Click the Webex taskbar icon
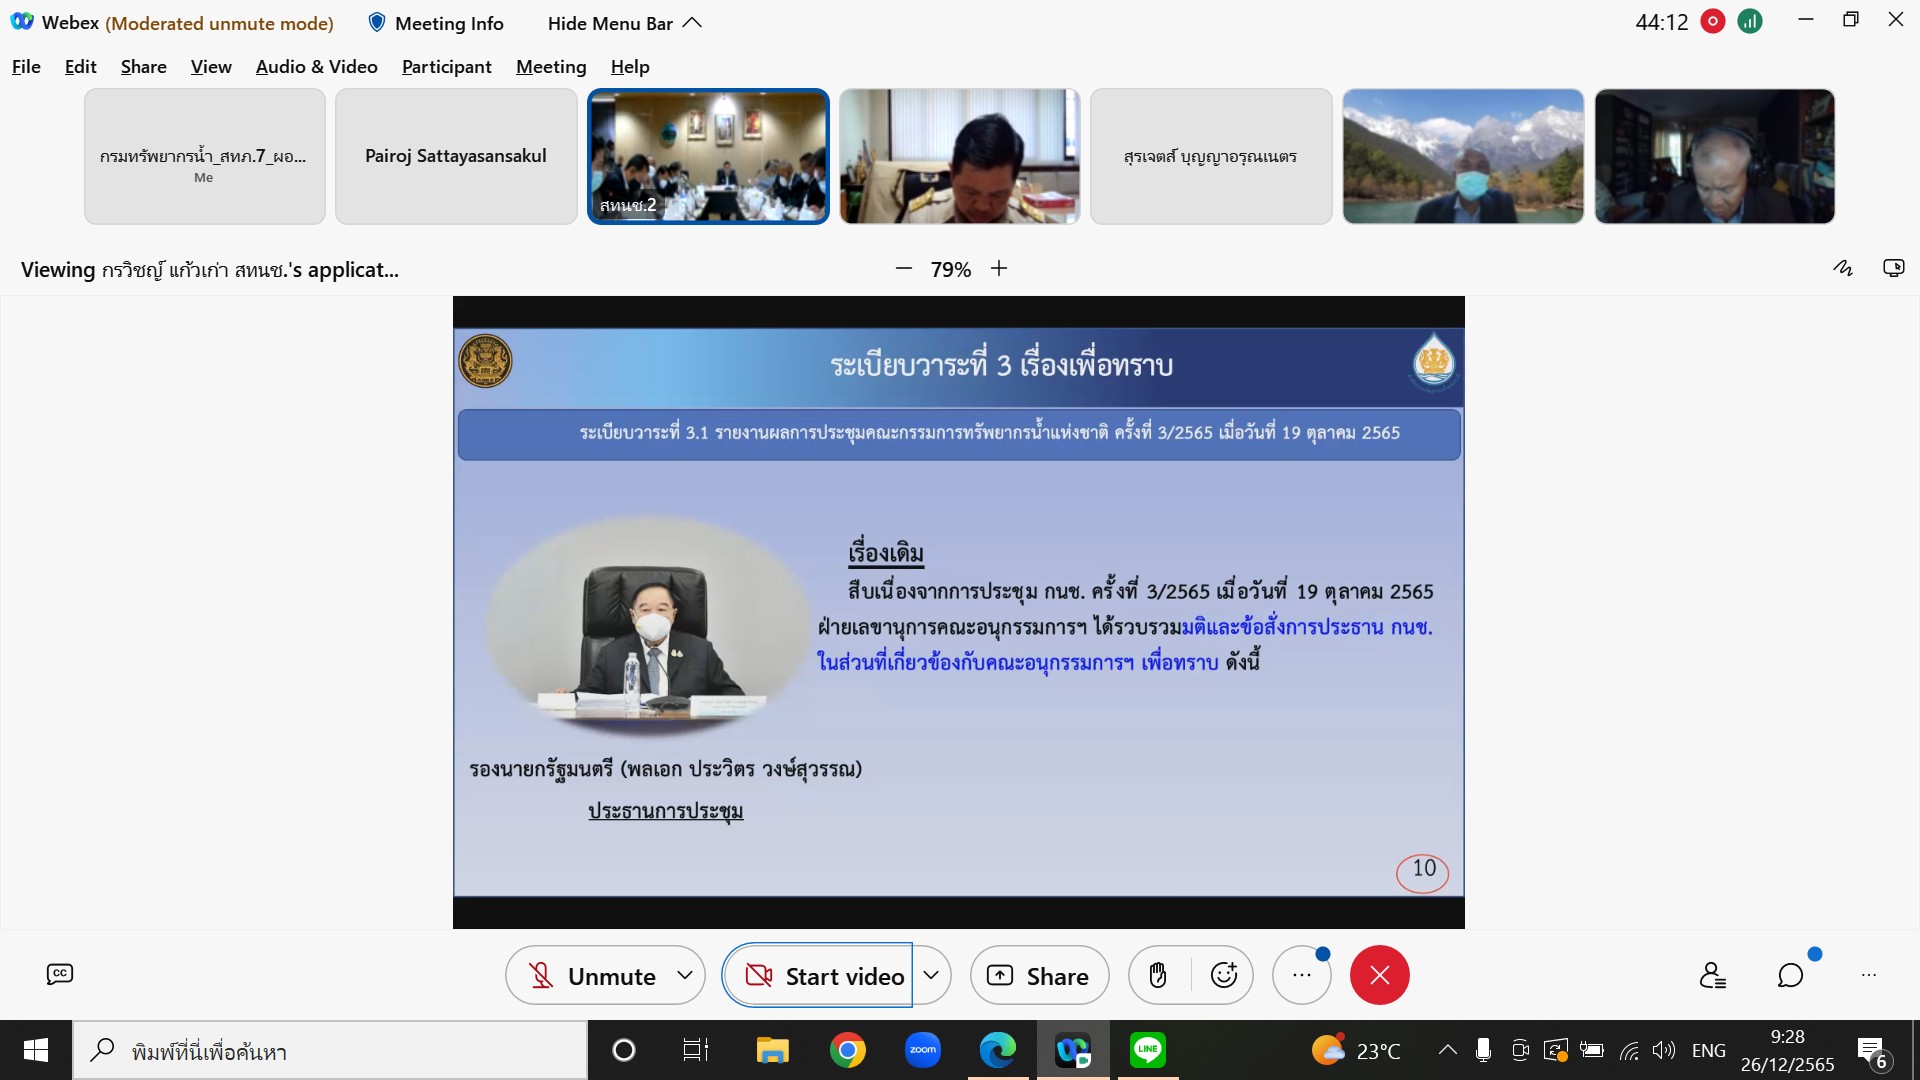 (1073, 1050)
